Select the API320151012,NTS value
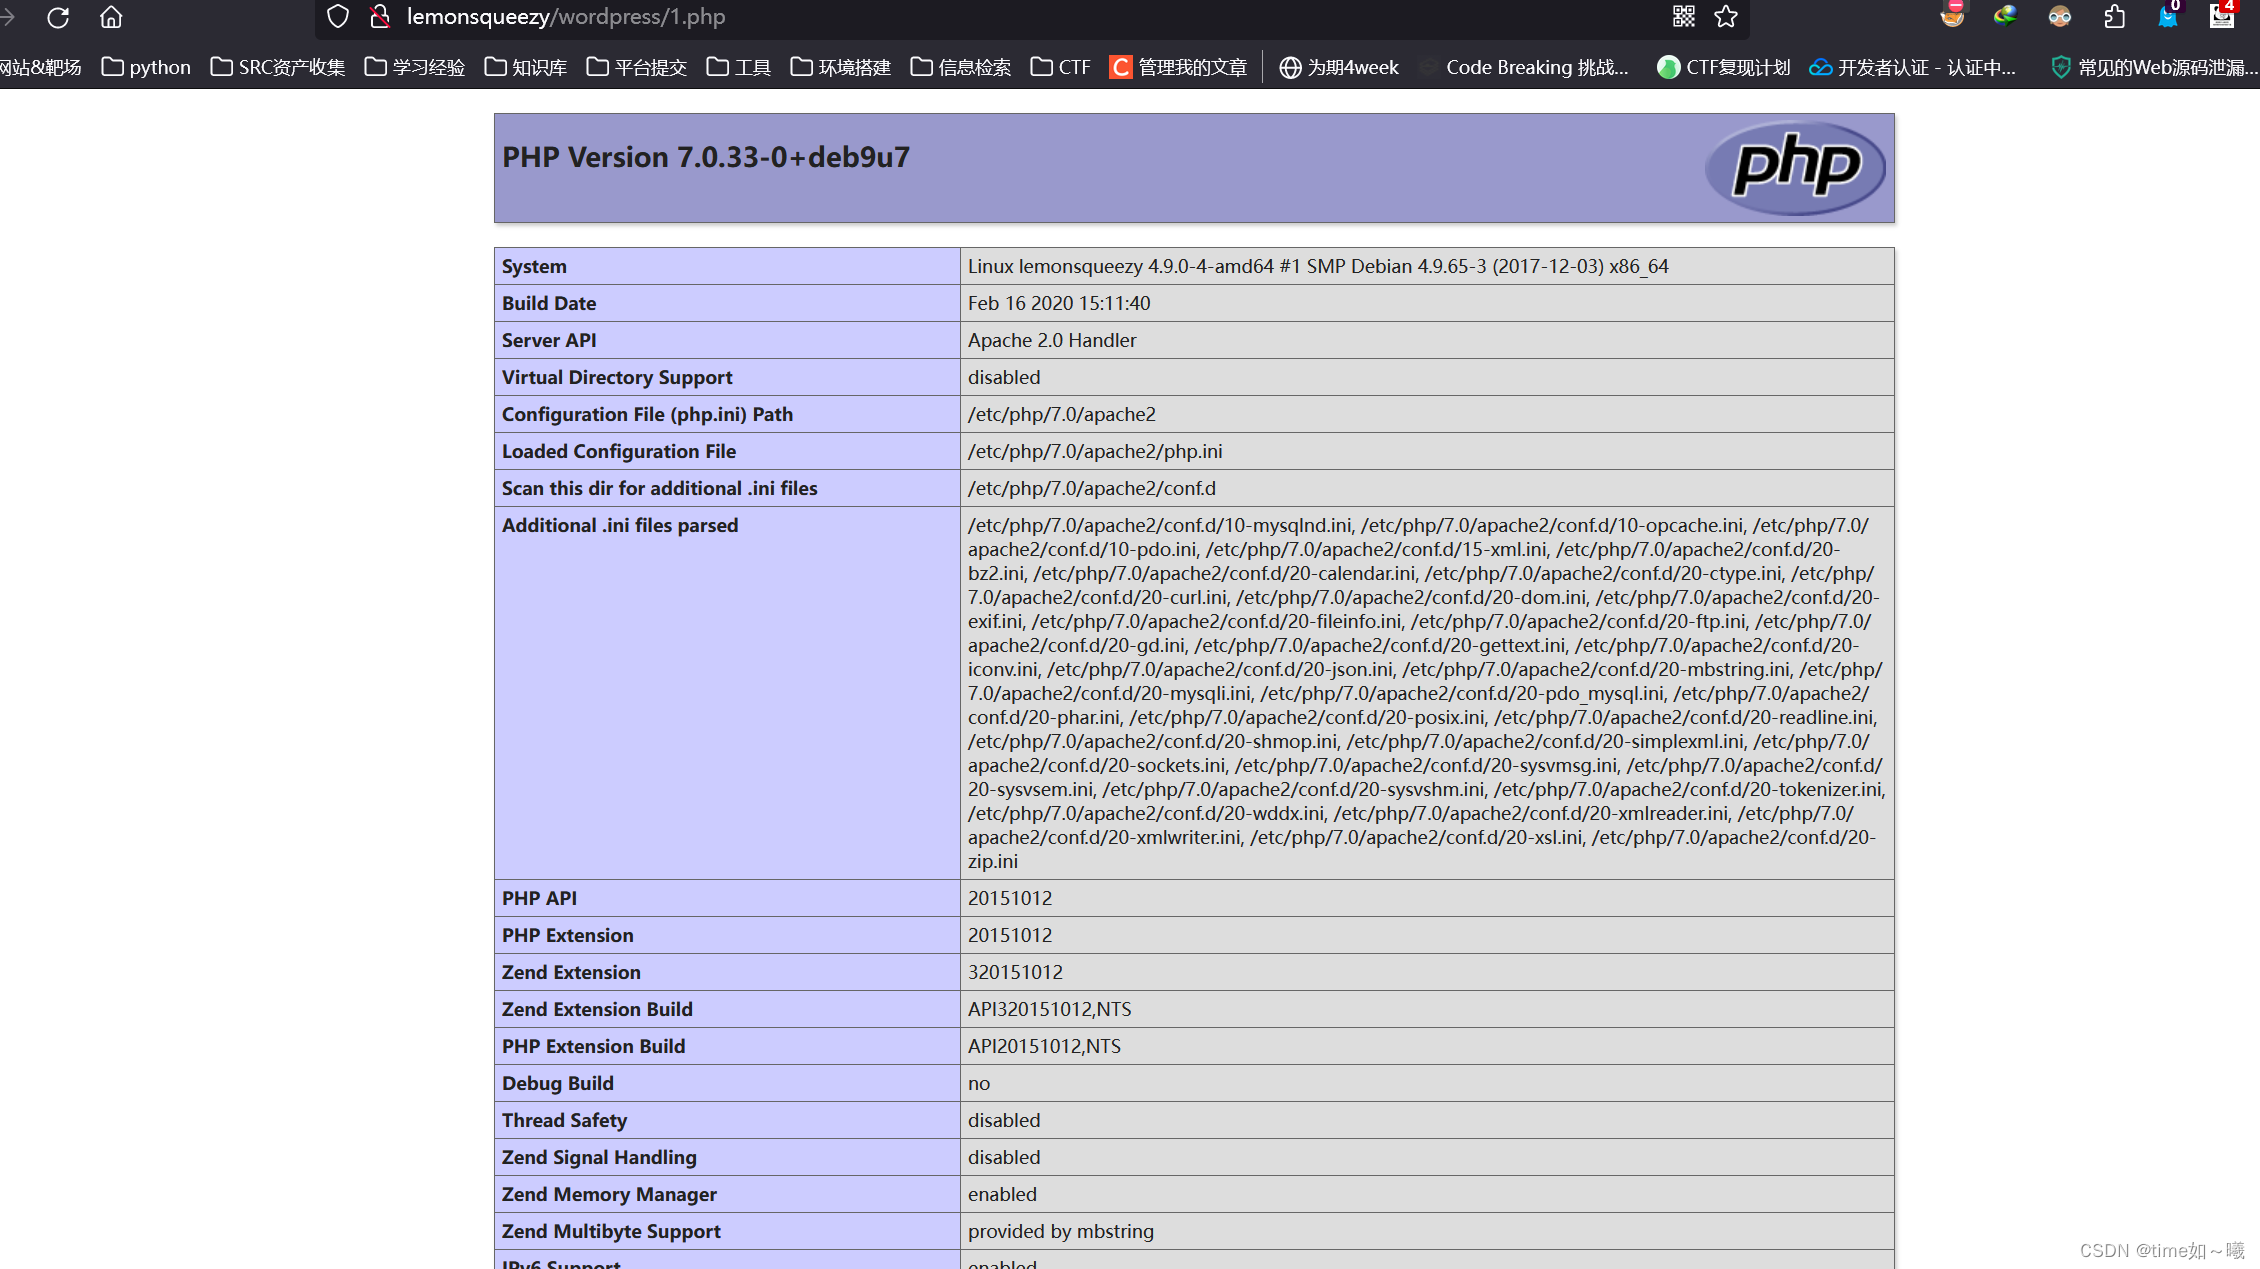The width and height of the screenshot is (2260, 1269). (x=1050, y=1009)
